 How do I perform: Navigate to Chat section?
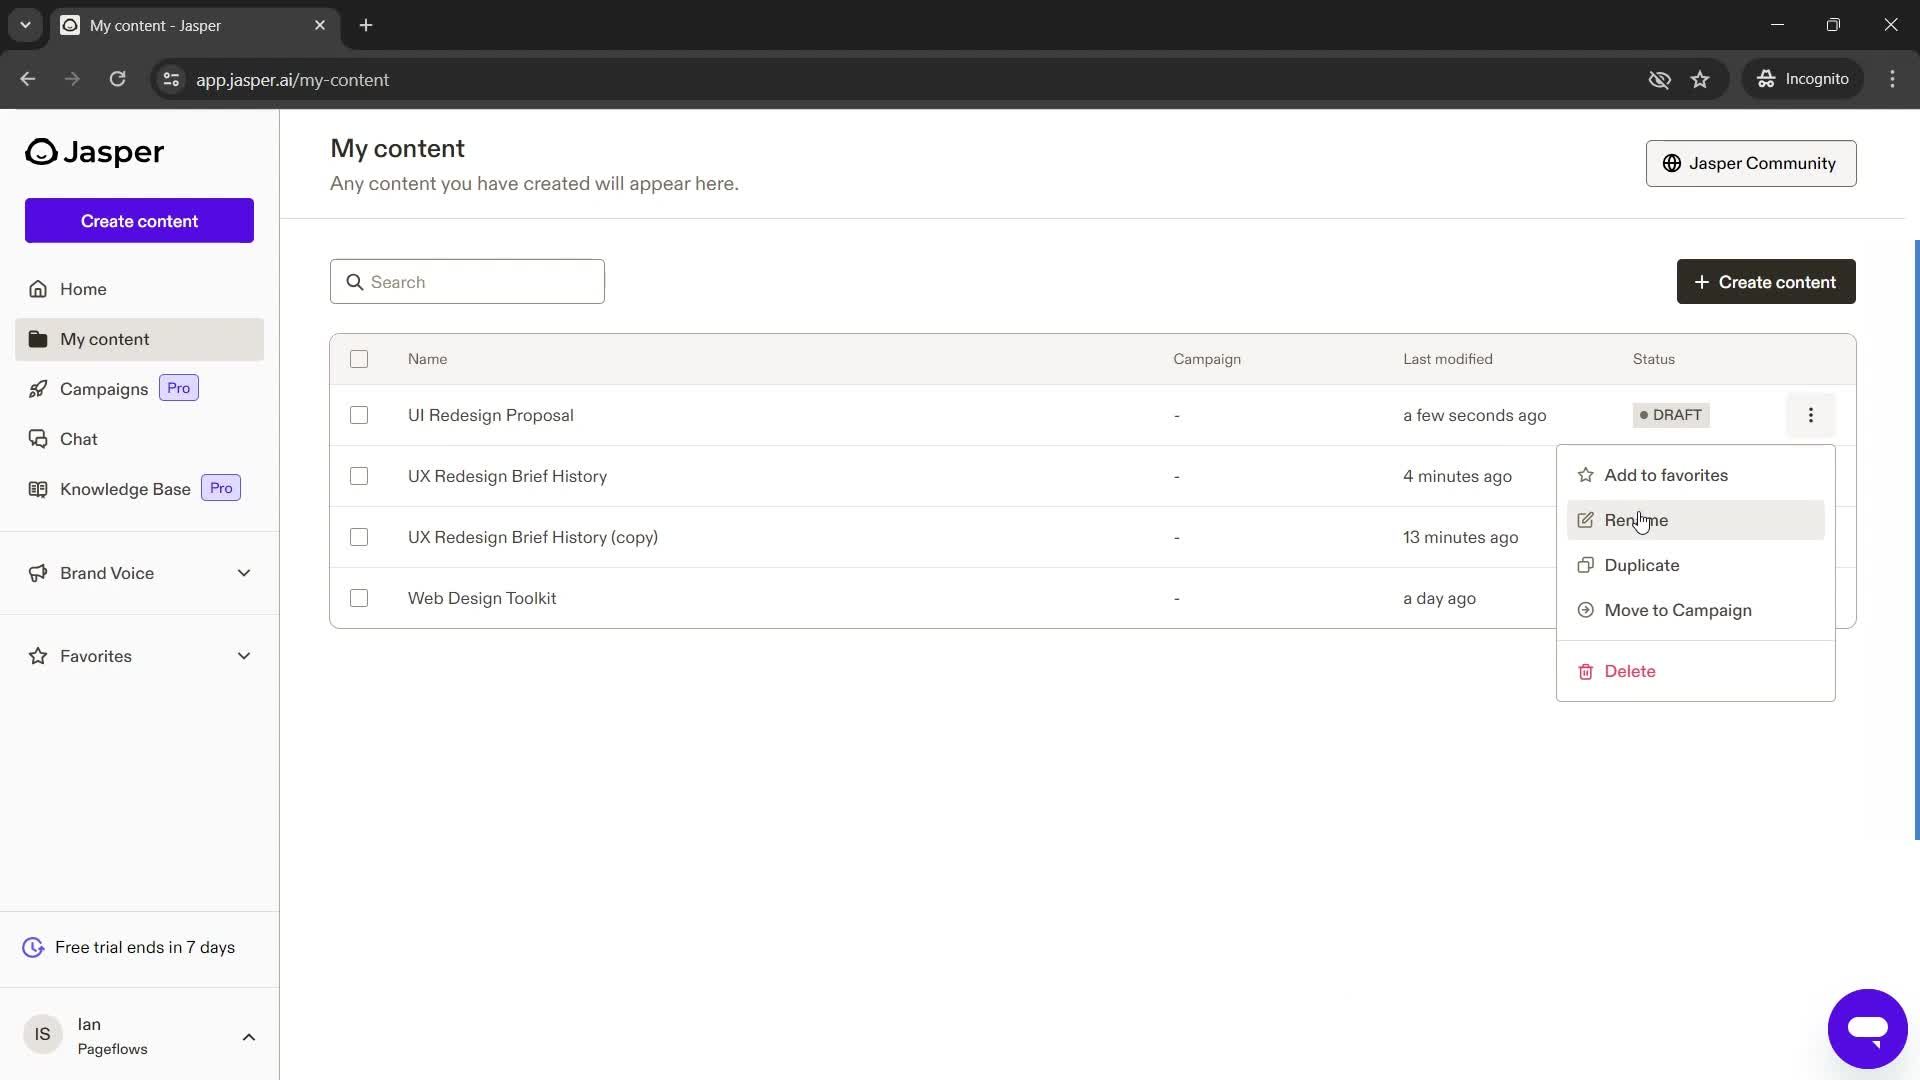[79, 438]
